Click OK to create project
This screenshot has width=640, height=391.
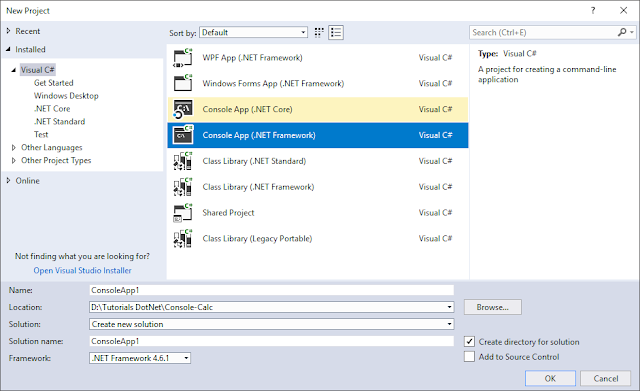click(550, 378)
